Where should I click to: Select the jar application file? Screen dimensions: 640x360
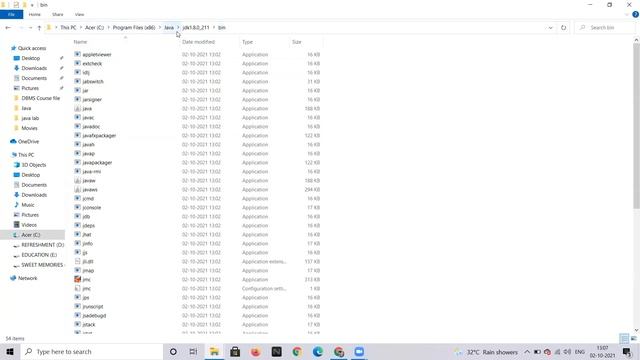tap(85, 90)
